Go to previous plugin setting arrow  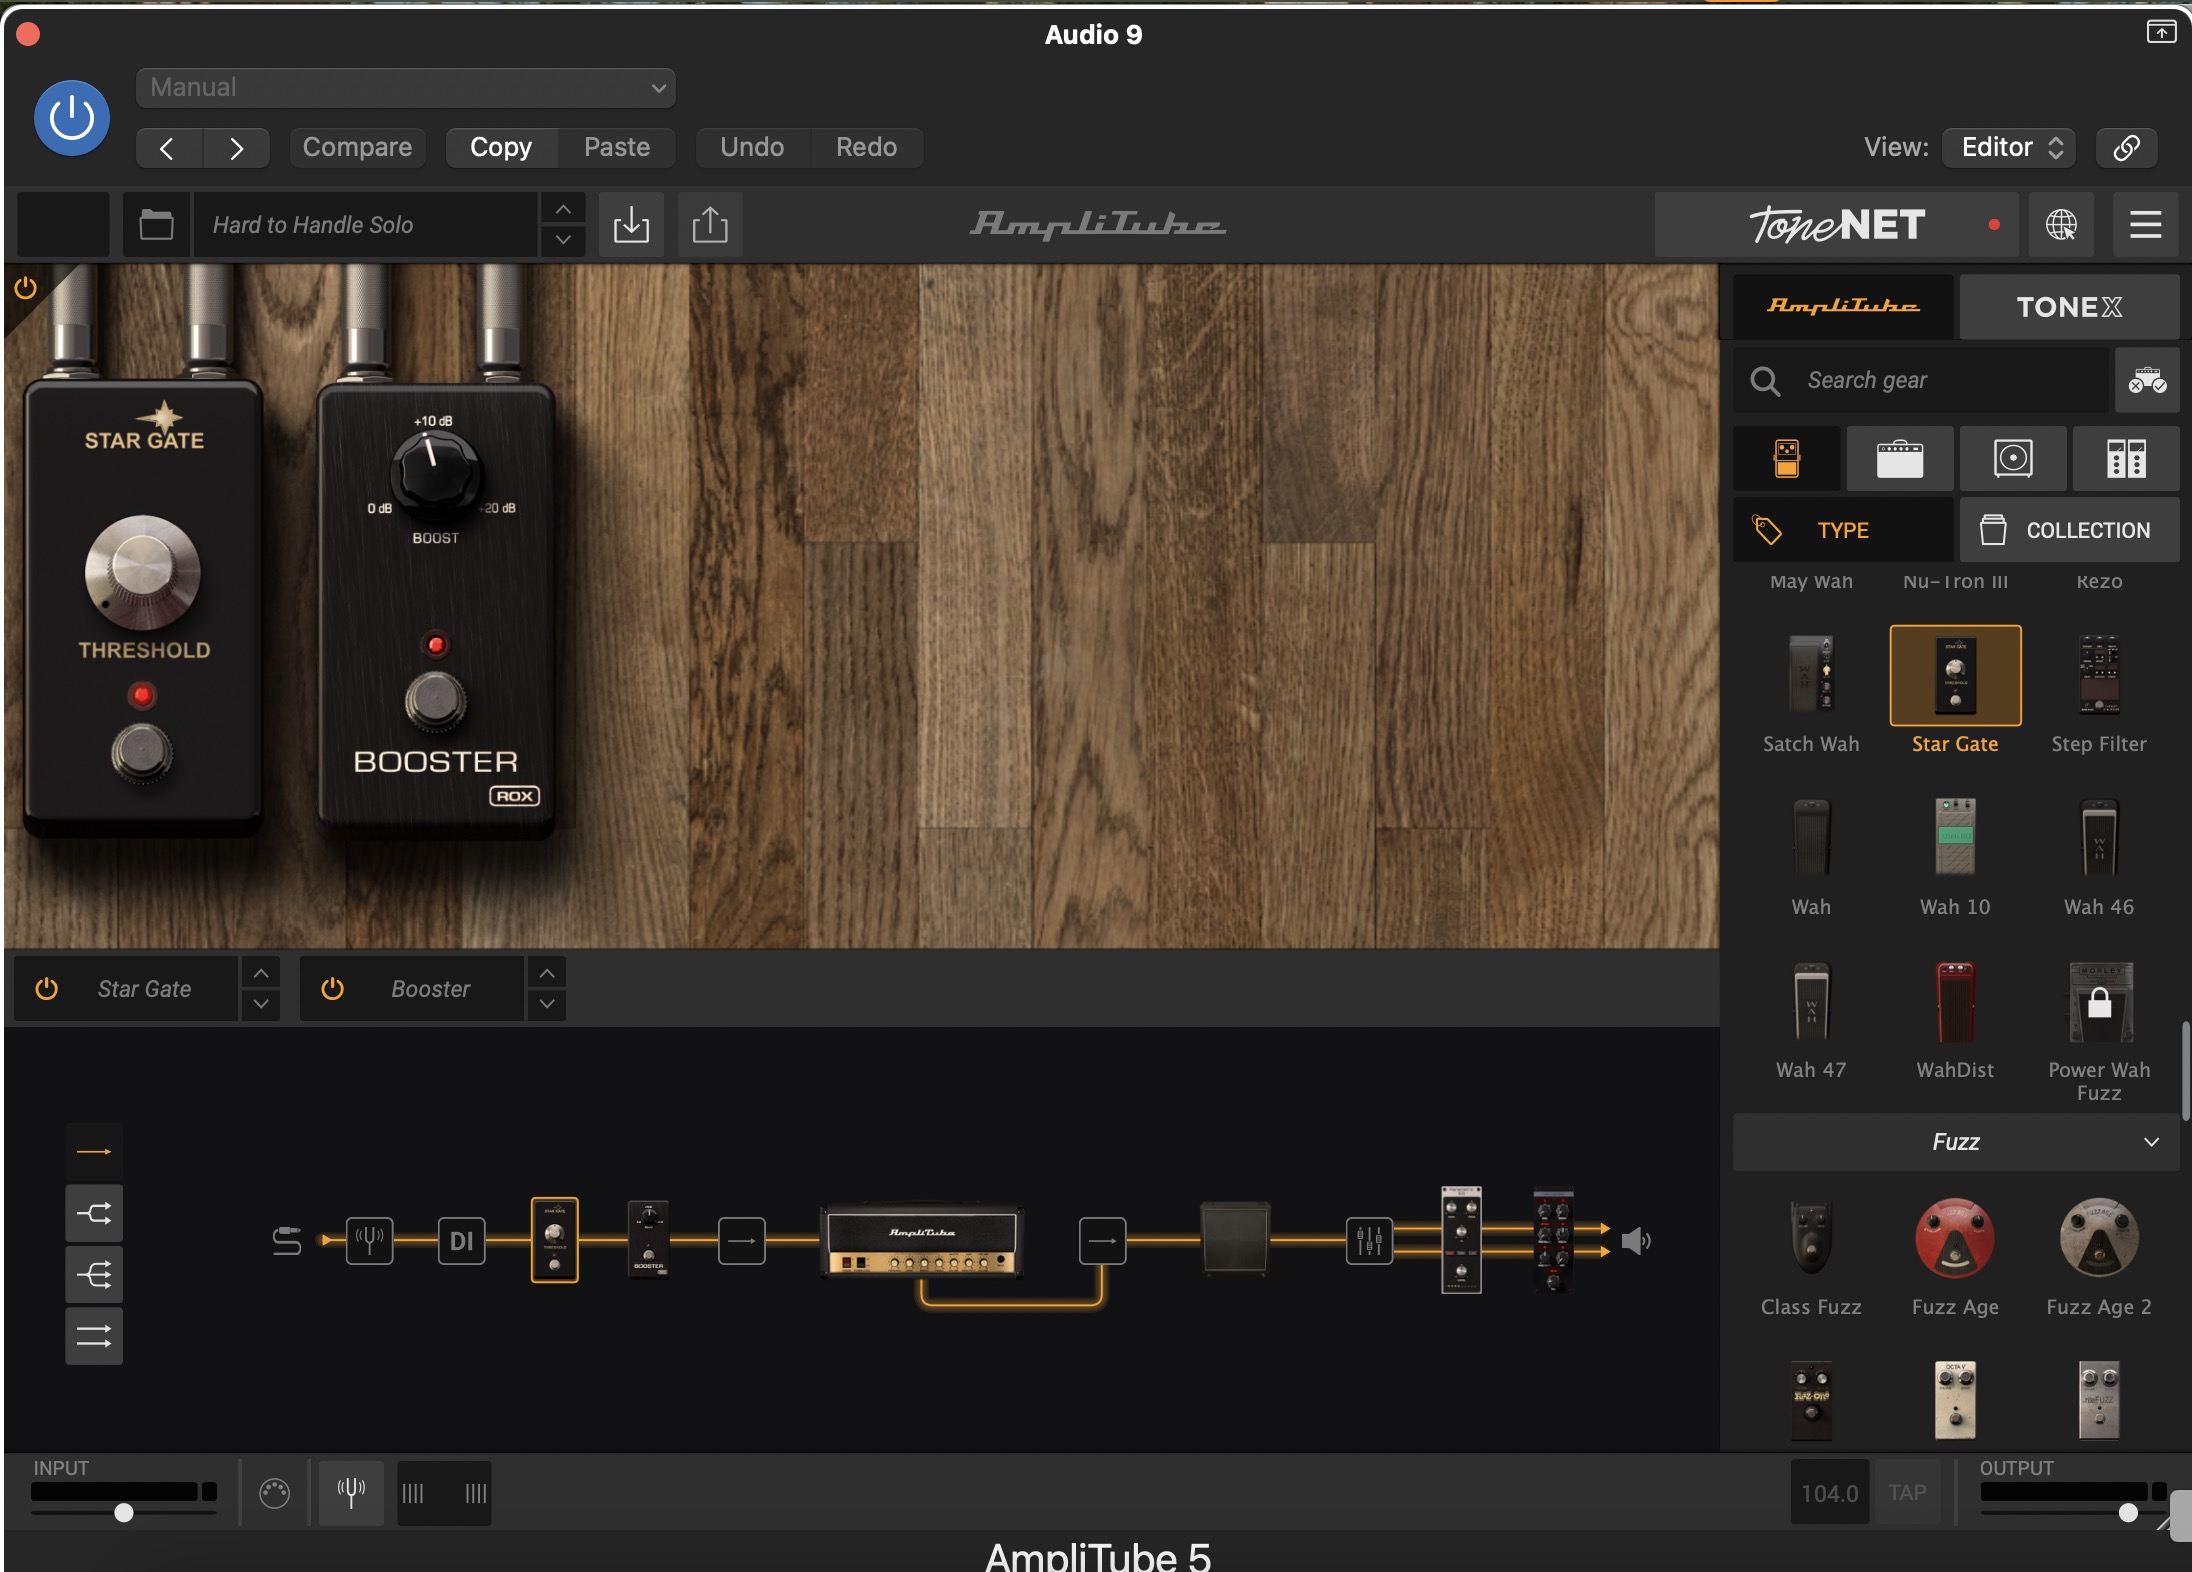tap(169, 148)
